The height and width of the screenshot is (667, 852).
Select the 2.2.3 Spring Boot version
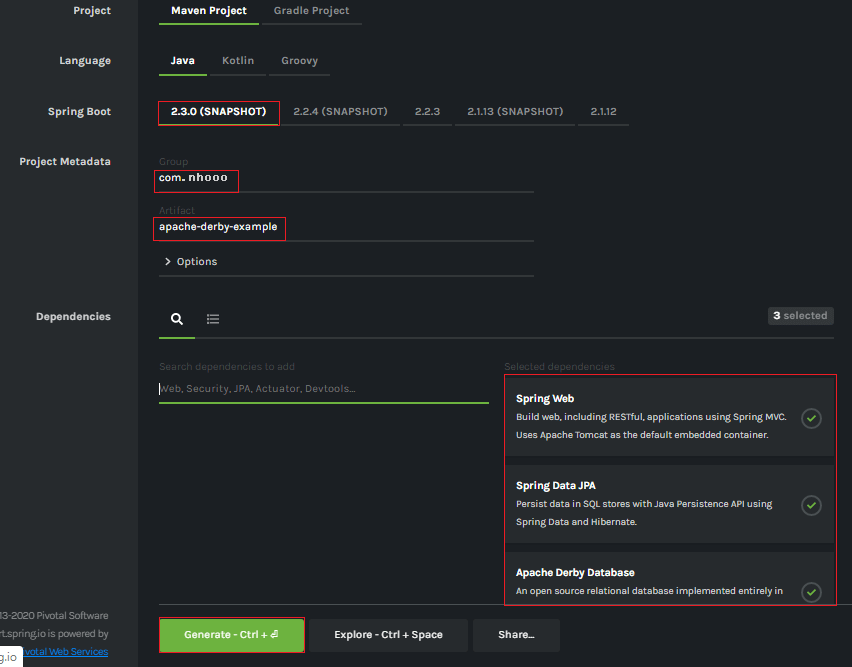coord(427,112)
